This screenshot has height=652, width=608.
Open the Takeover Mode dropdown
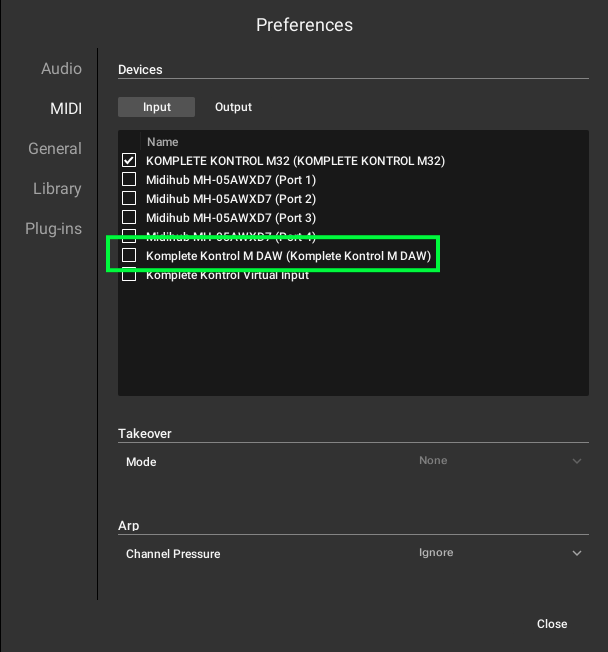[500, 461]
